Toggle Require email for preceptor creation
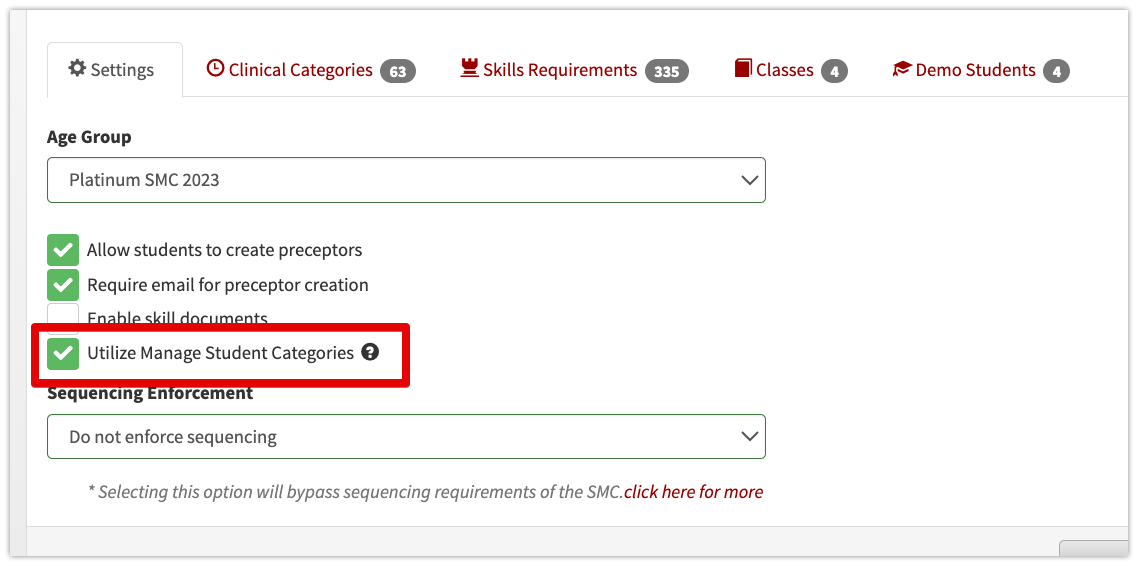The height and width of the screenshot is (566, 1138). tap(63, 284)
